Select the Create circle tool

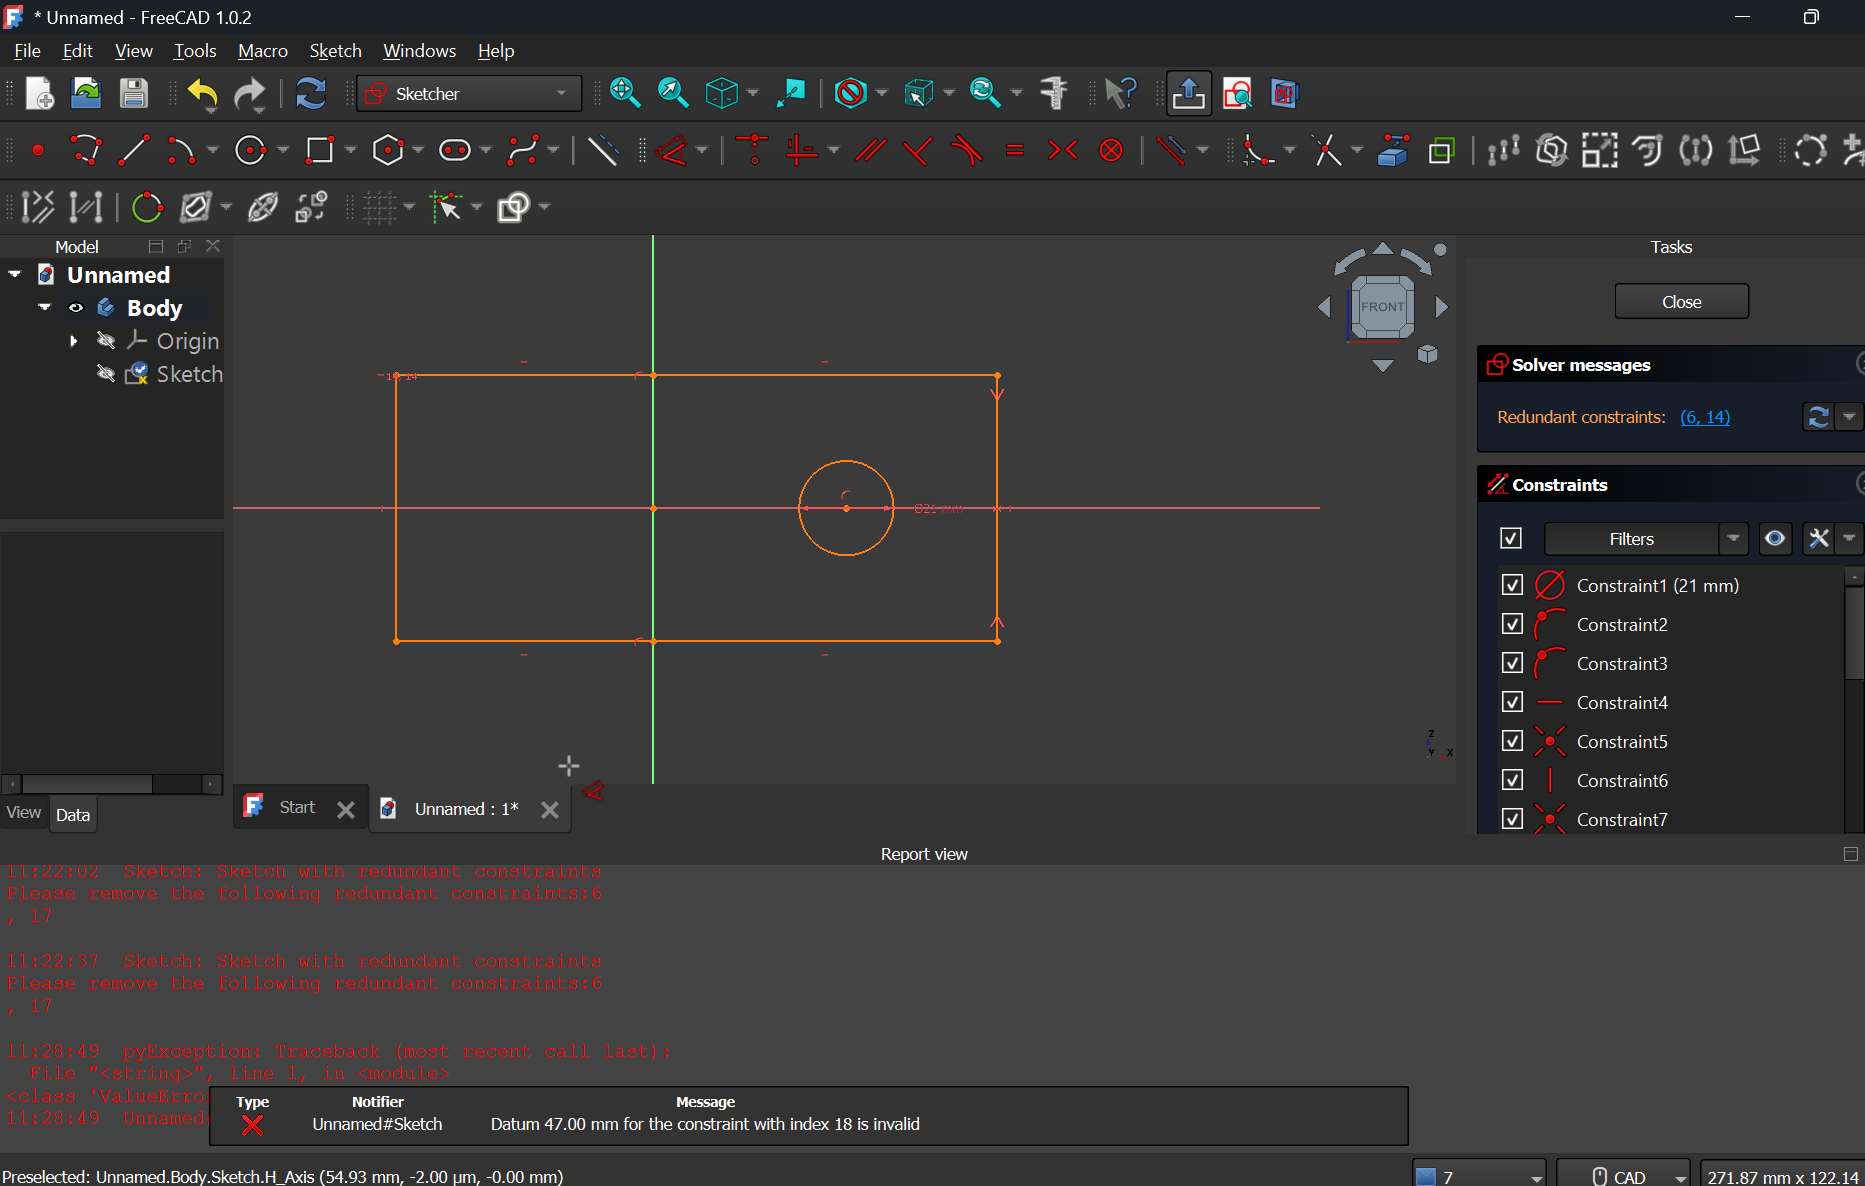pos(249,151)
